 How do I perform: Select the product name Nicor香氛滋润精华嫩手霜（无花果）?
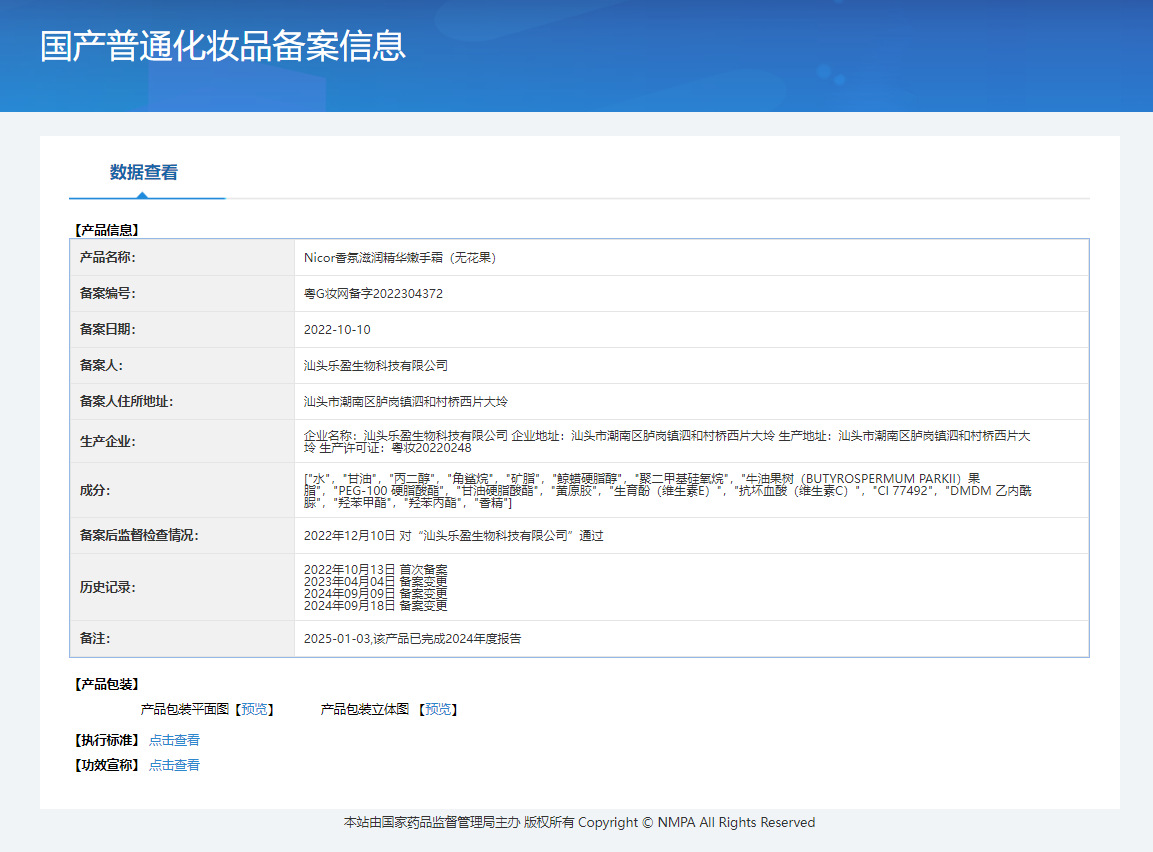pos(400,258)
